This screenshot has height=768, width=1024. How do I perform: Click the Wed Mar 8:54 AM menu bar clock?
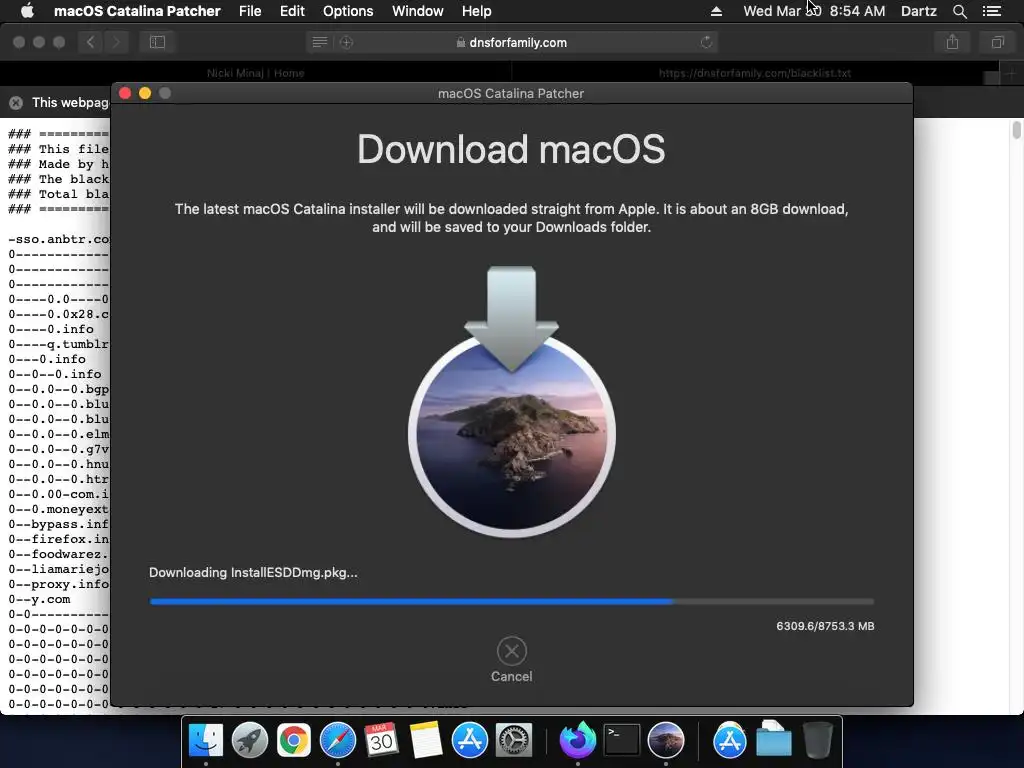click(814, 11)
